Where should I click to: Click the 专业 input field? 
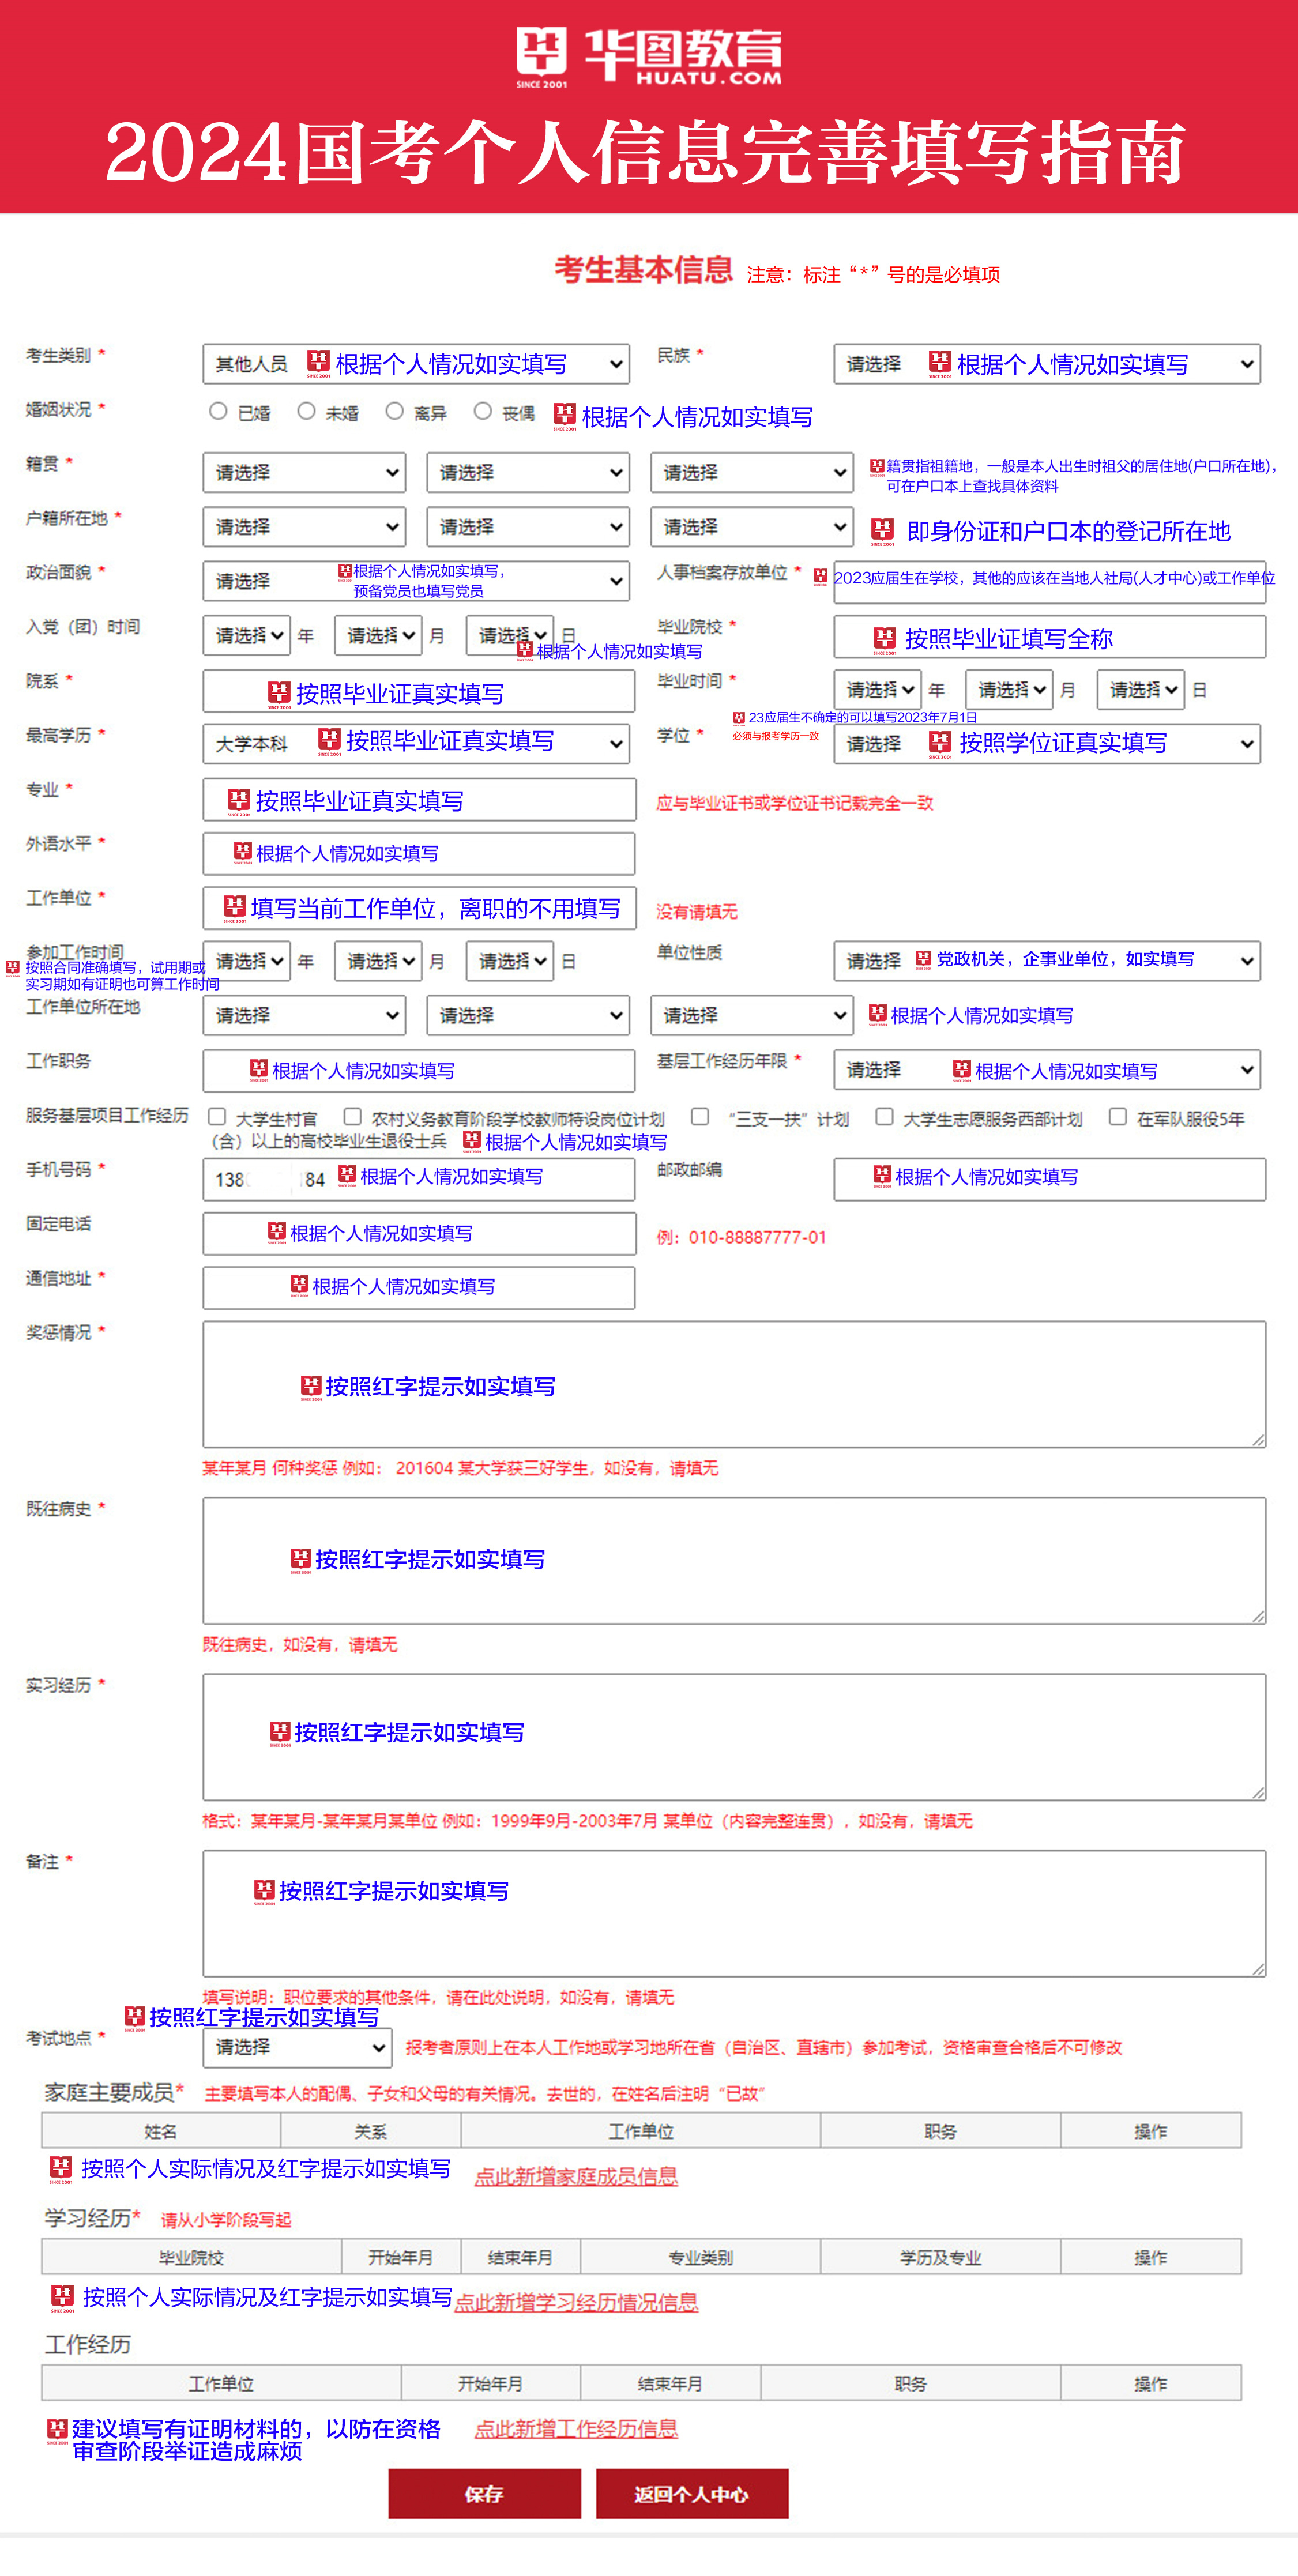click(419, 800)
